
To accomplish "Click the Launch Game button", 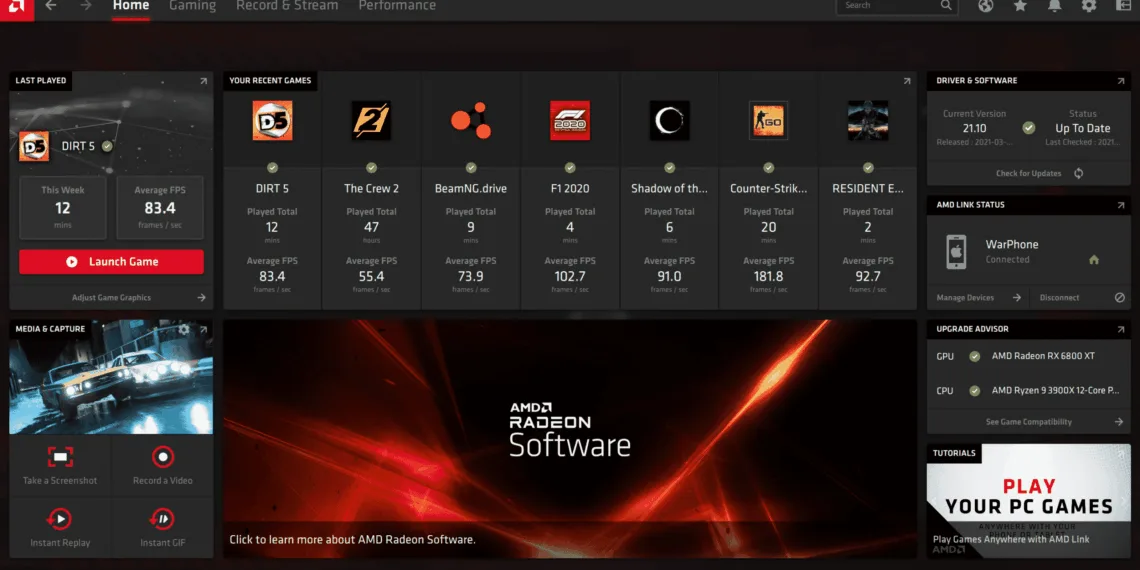I will coord(111,262).
